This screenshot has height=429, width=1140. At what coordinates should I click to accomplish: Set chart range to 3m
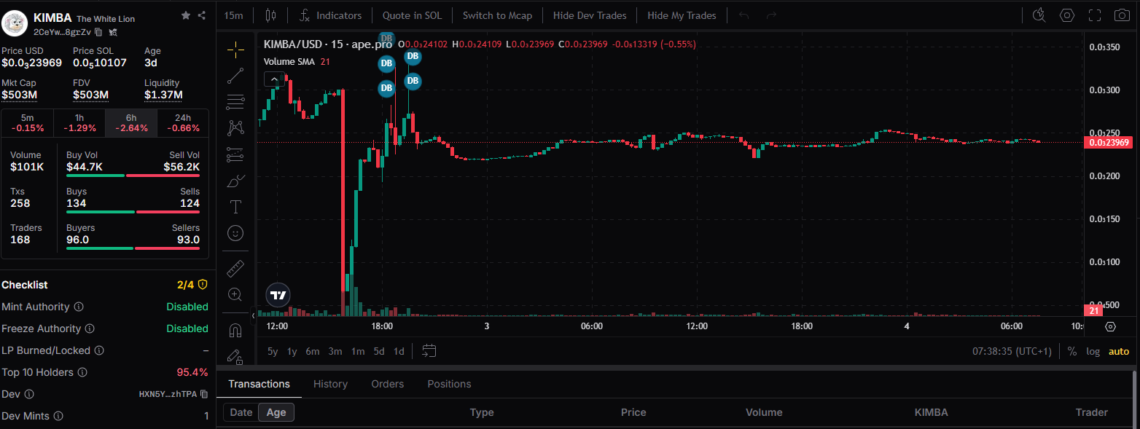pyautogui.click(x=335, y=351)
